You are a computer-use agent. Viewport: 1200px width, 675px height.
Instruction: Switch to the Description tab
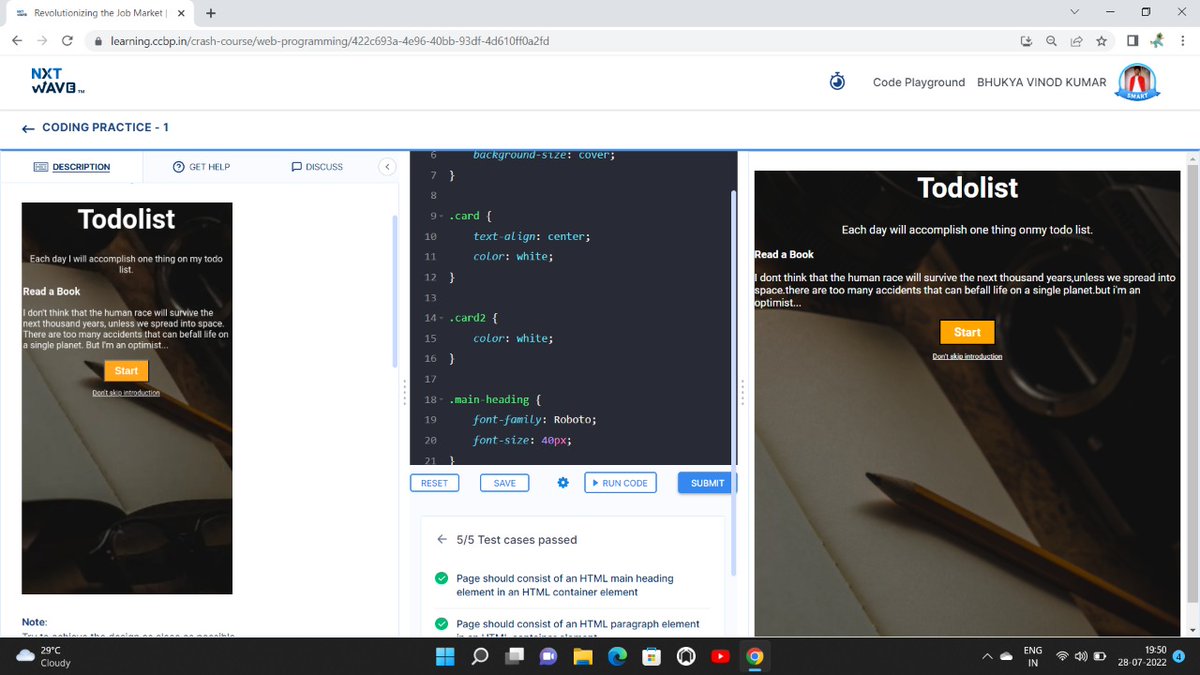(x=72, y=167)
